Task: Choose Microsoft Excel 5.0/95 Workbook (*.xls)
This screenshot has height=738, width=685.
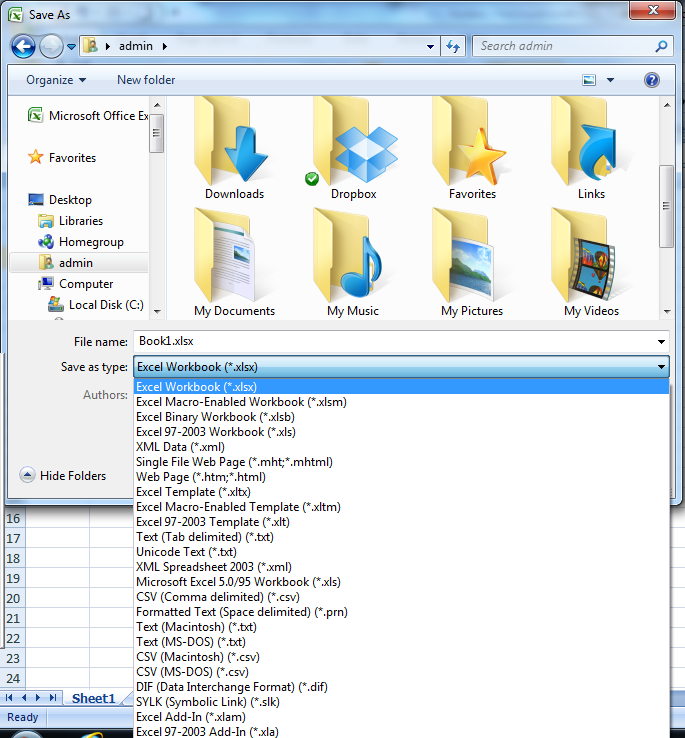Action: 401,582
